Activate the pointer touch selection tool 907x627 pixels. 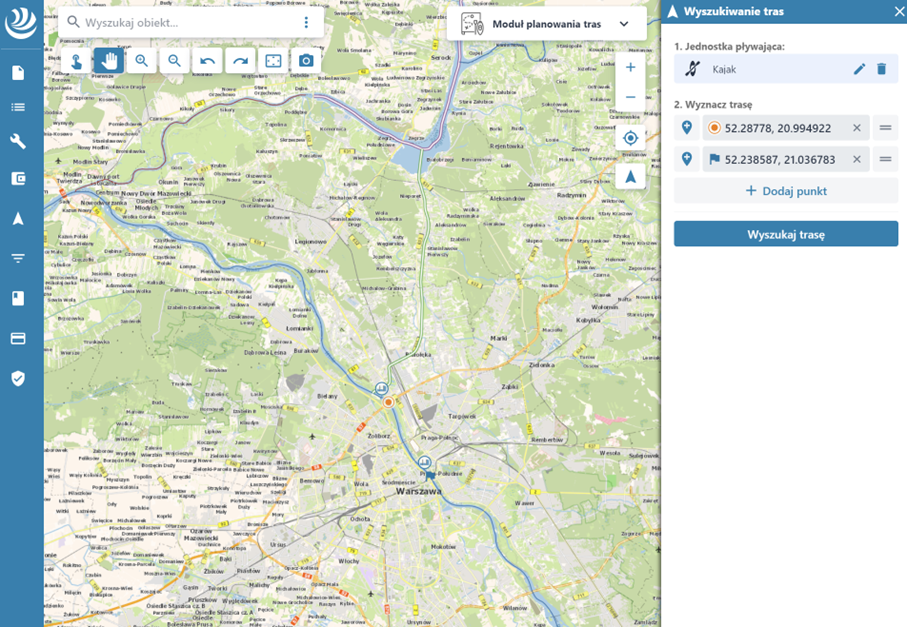[76, 61]
